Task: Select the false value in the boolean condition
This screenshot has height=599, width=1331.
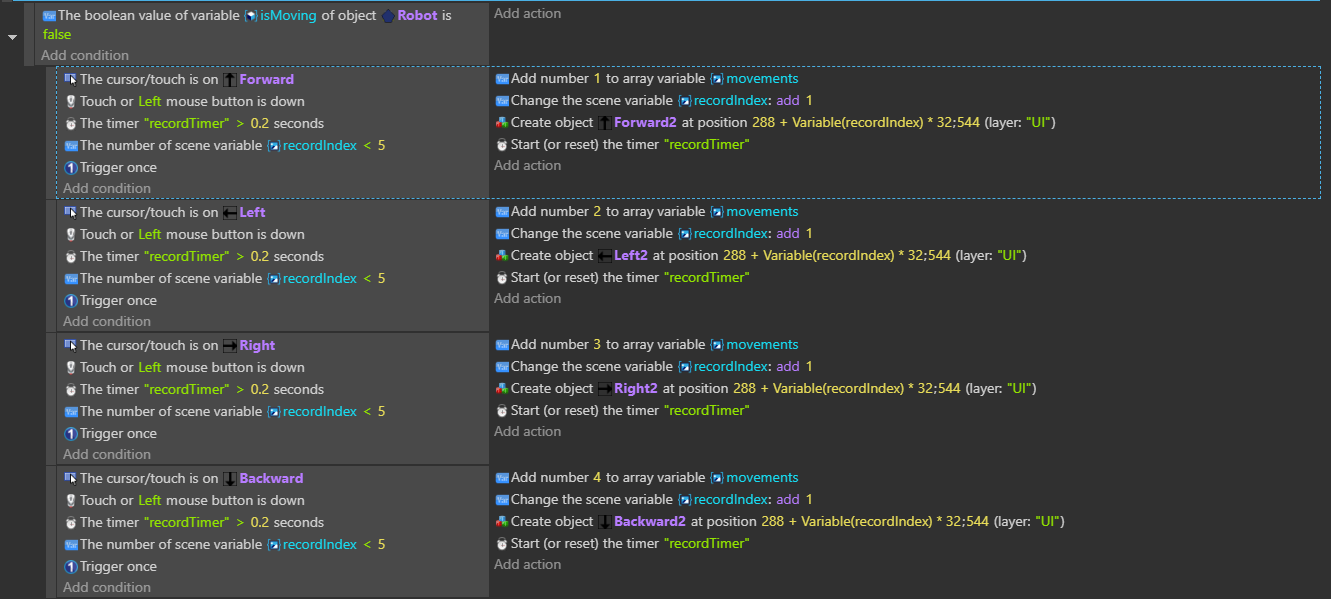Action: 56,33
